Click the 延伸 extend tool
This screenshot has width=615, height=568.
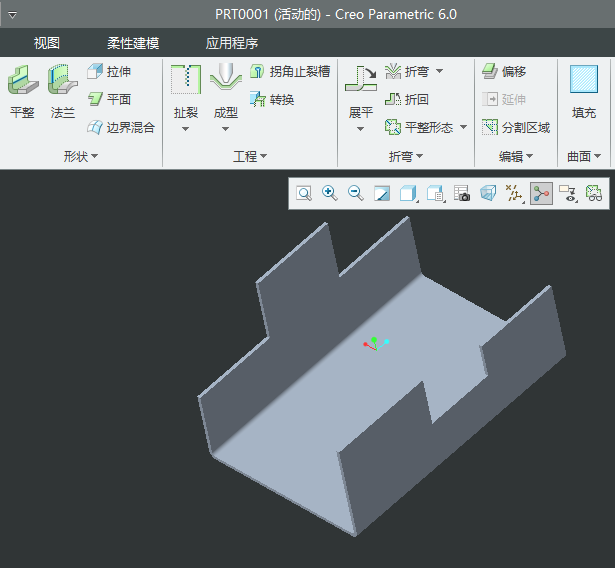tap(504, 99)
